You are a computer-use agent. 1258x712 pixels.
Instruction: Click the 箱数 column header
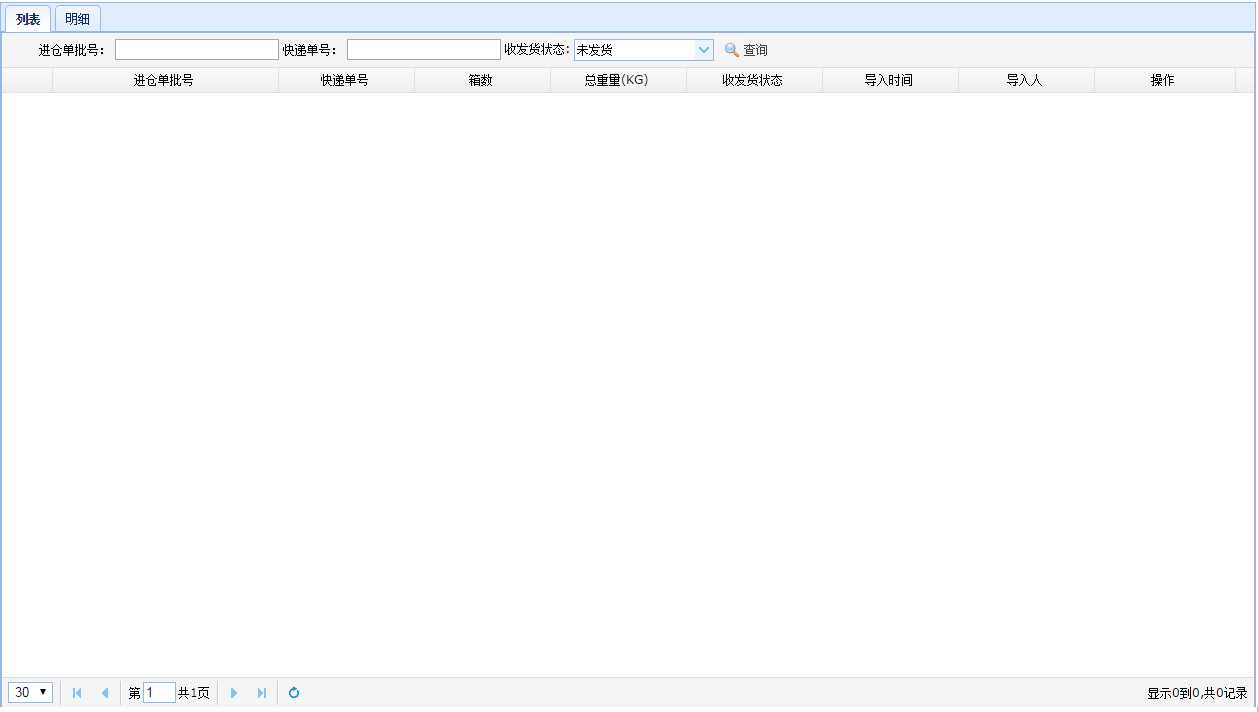pos(482,80)
